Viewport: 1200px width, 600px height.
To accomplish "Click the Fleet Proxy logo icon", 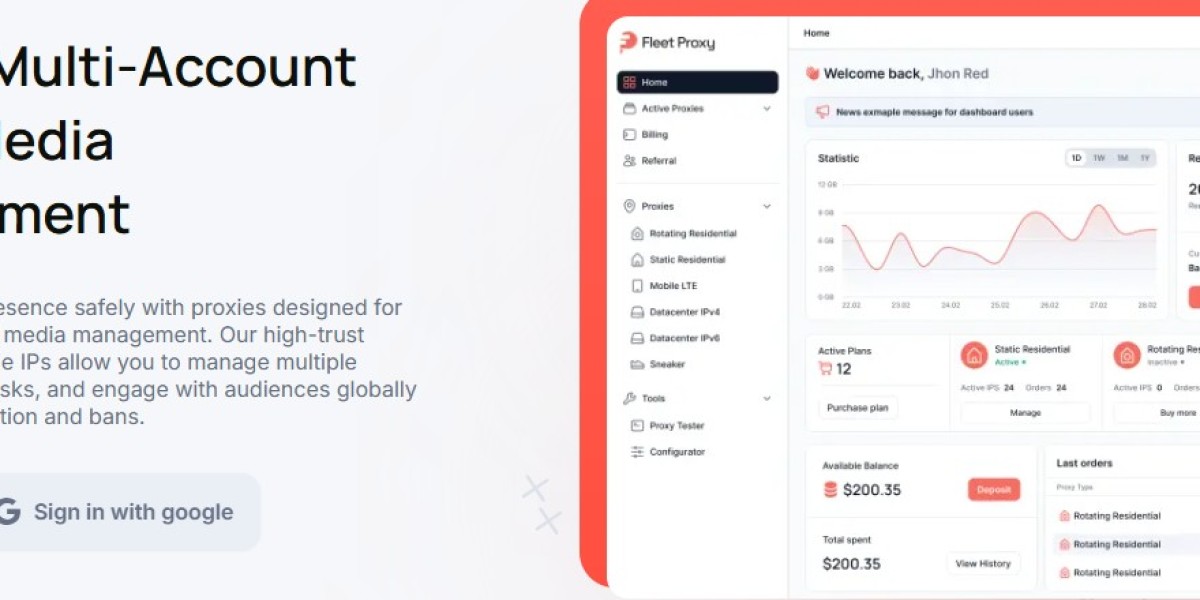I will tap(627, 42).
